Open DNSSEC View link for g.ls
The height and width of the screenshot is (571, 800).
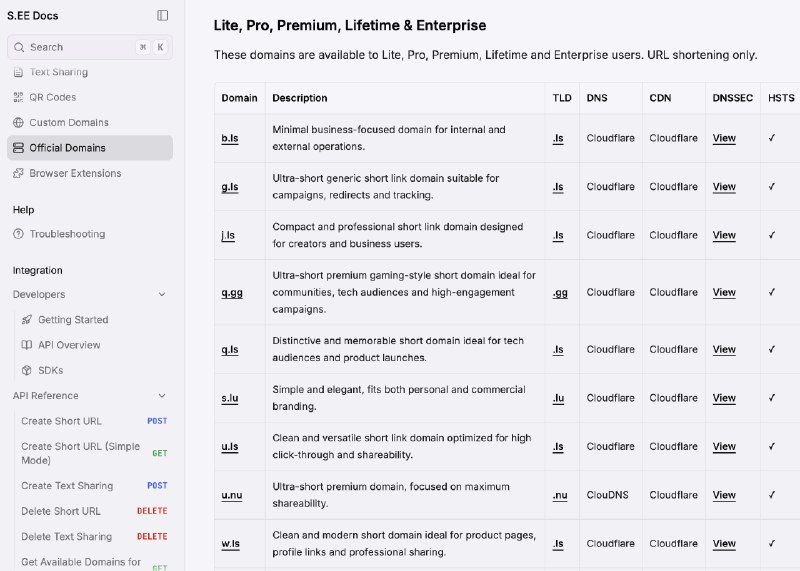(724, 187)
